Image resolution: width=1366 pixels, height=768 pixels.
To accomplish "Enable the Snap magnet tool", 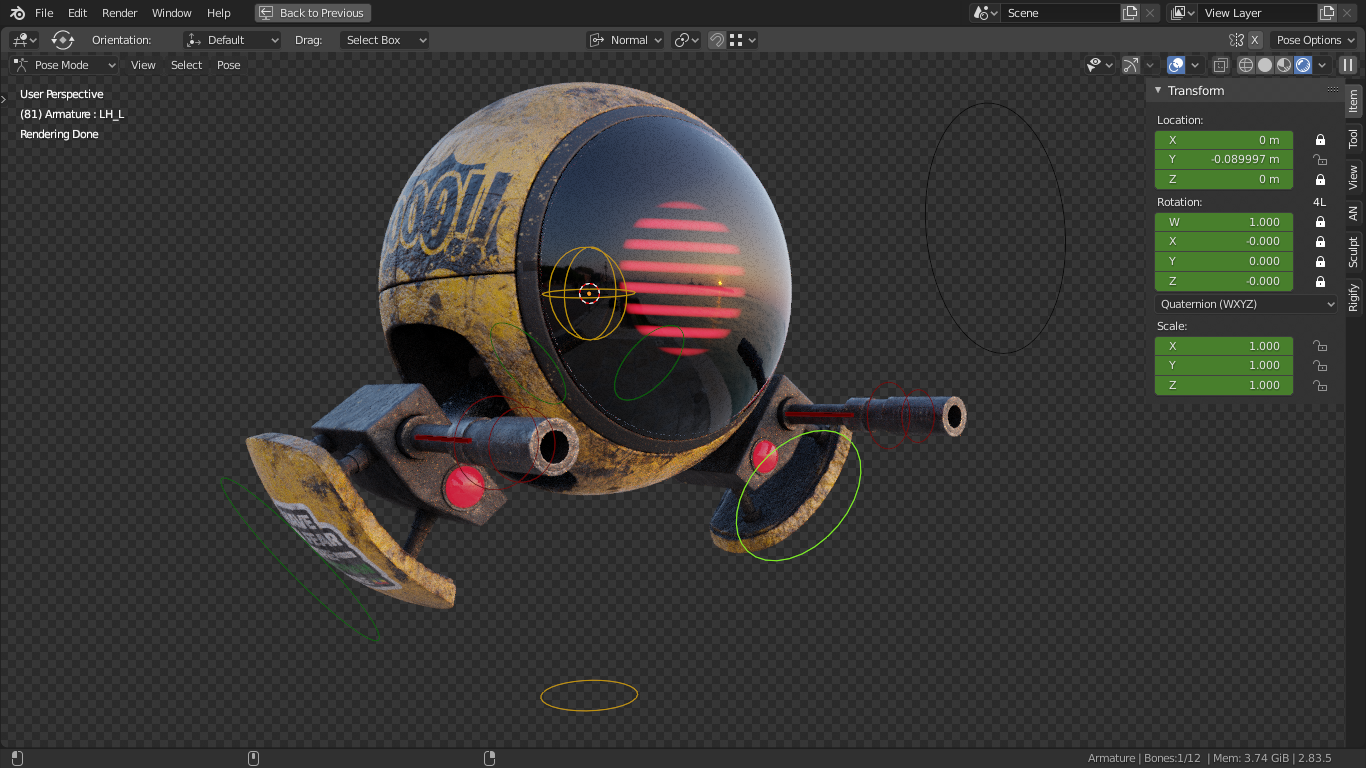I will [x=716, y=40].
